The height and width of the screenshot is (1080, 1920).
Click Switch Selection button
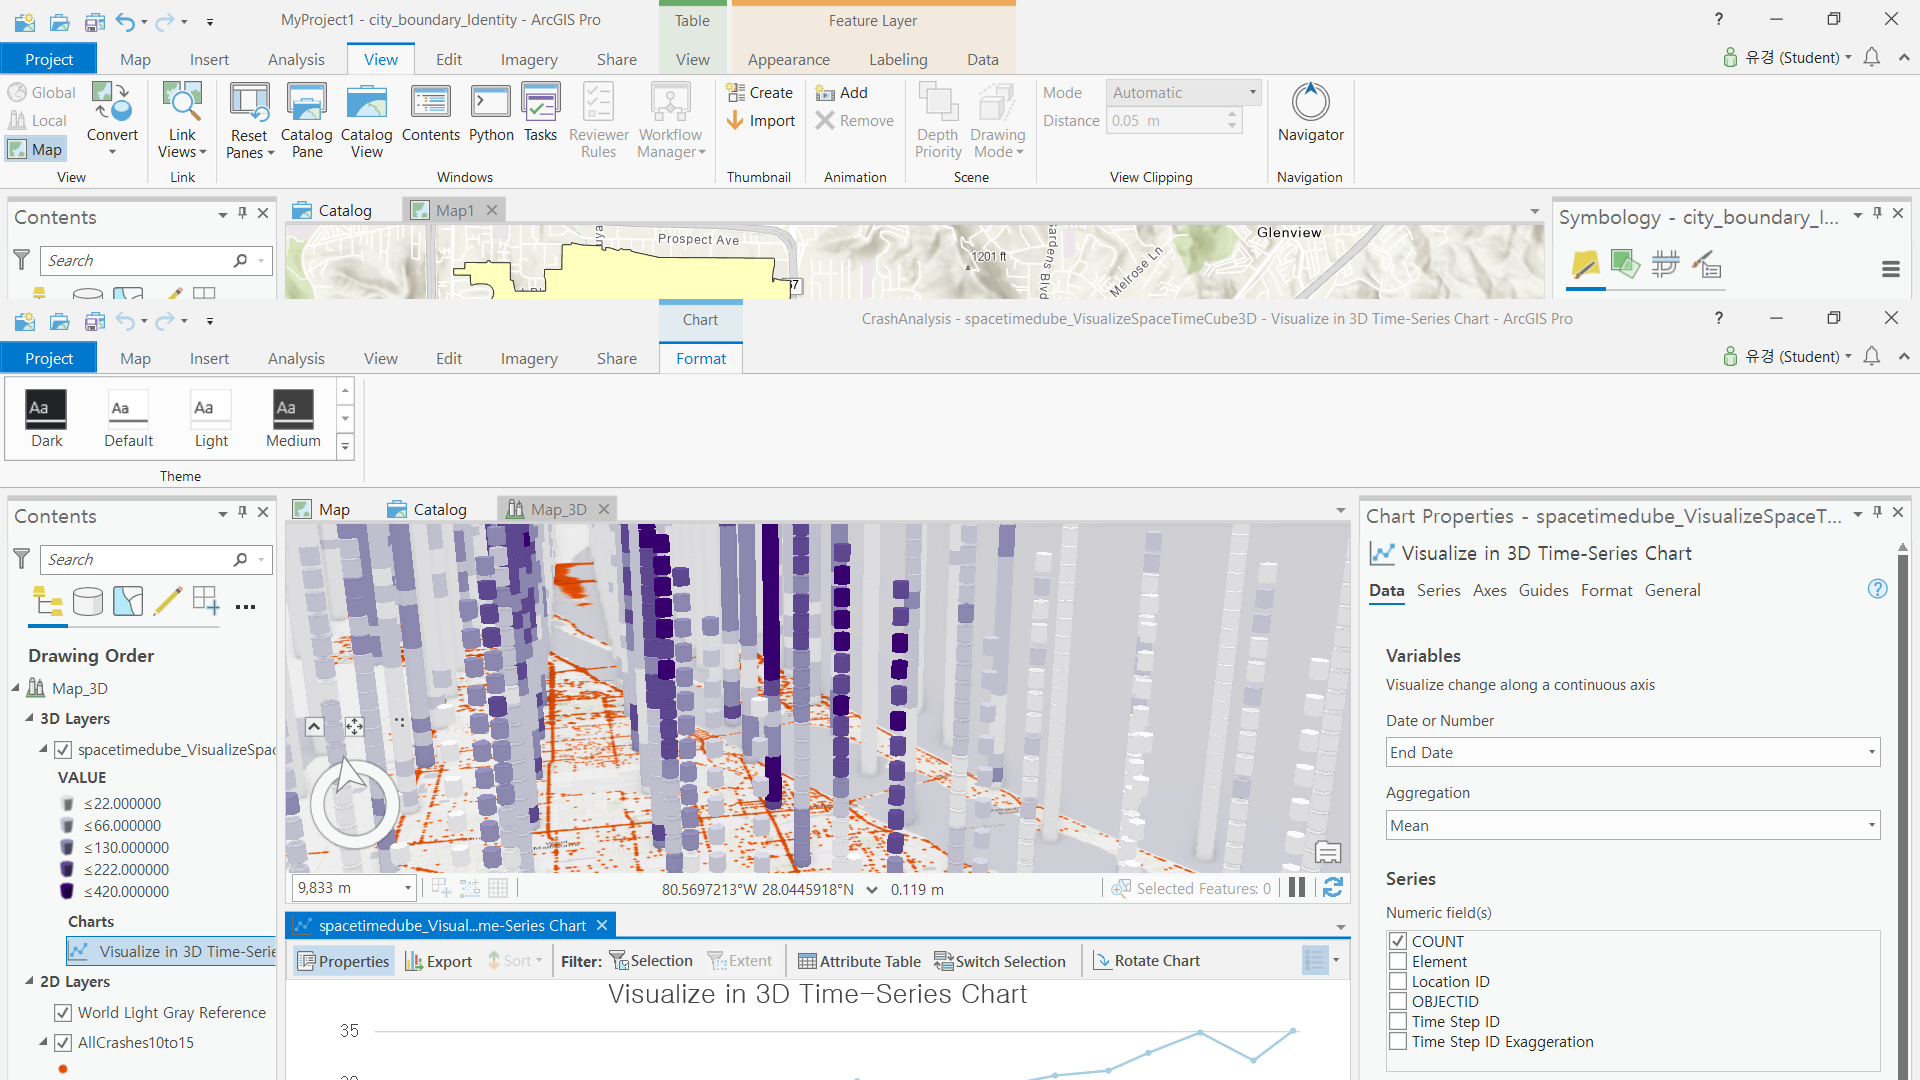click(1000, 961)
